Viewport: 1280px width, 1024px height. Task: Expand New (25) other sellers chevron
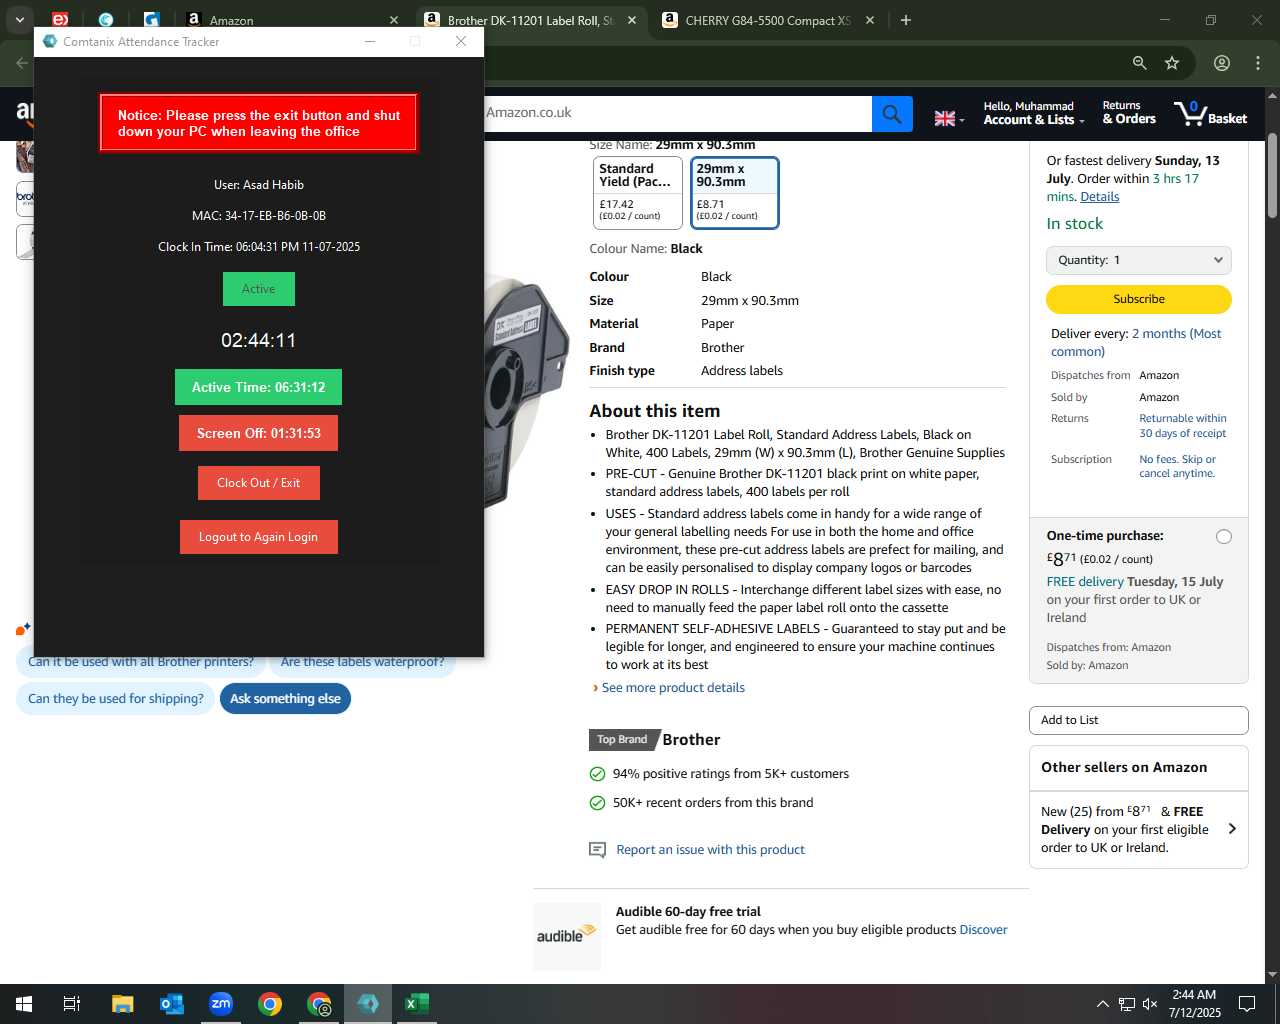pyautogui.click(x=1232, y=829)
